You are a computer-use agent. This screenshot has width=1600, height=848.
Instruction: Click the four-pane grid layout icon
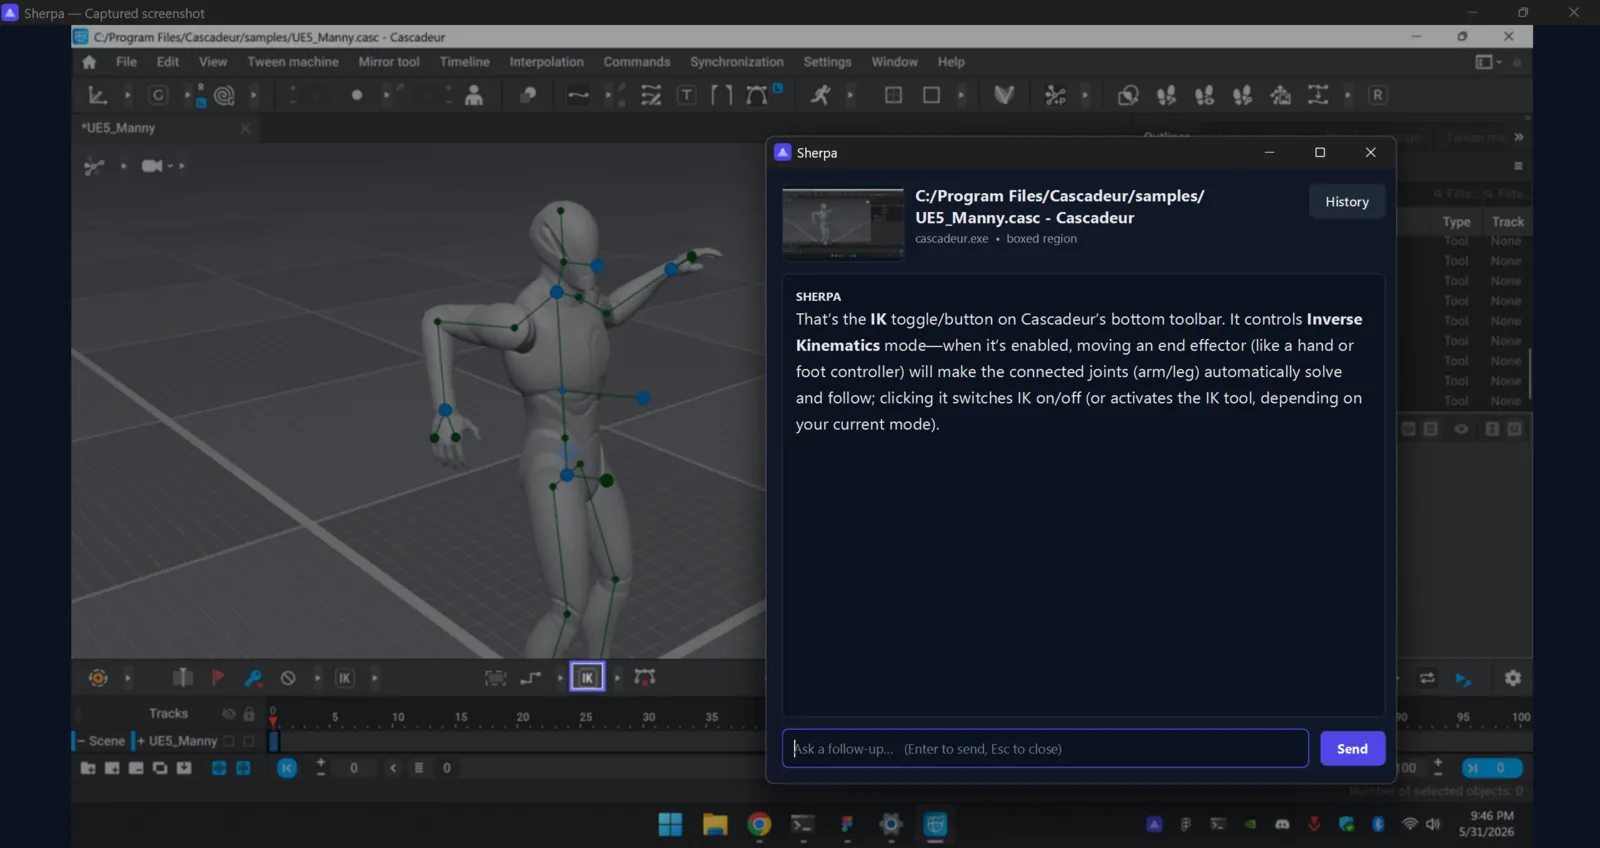pos(893,95)
